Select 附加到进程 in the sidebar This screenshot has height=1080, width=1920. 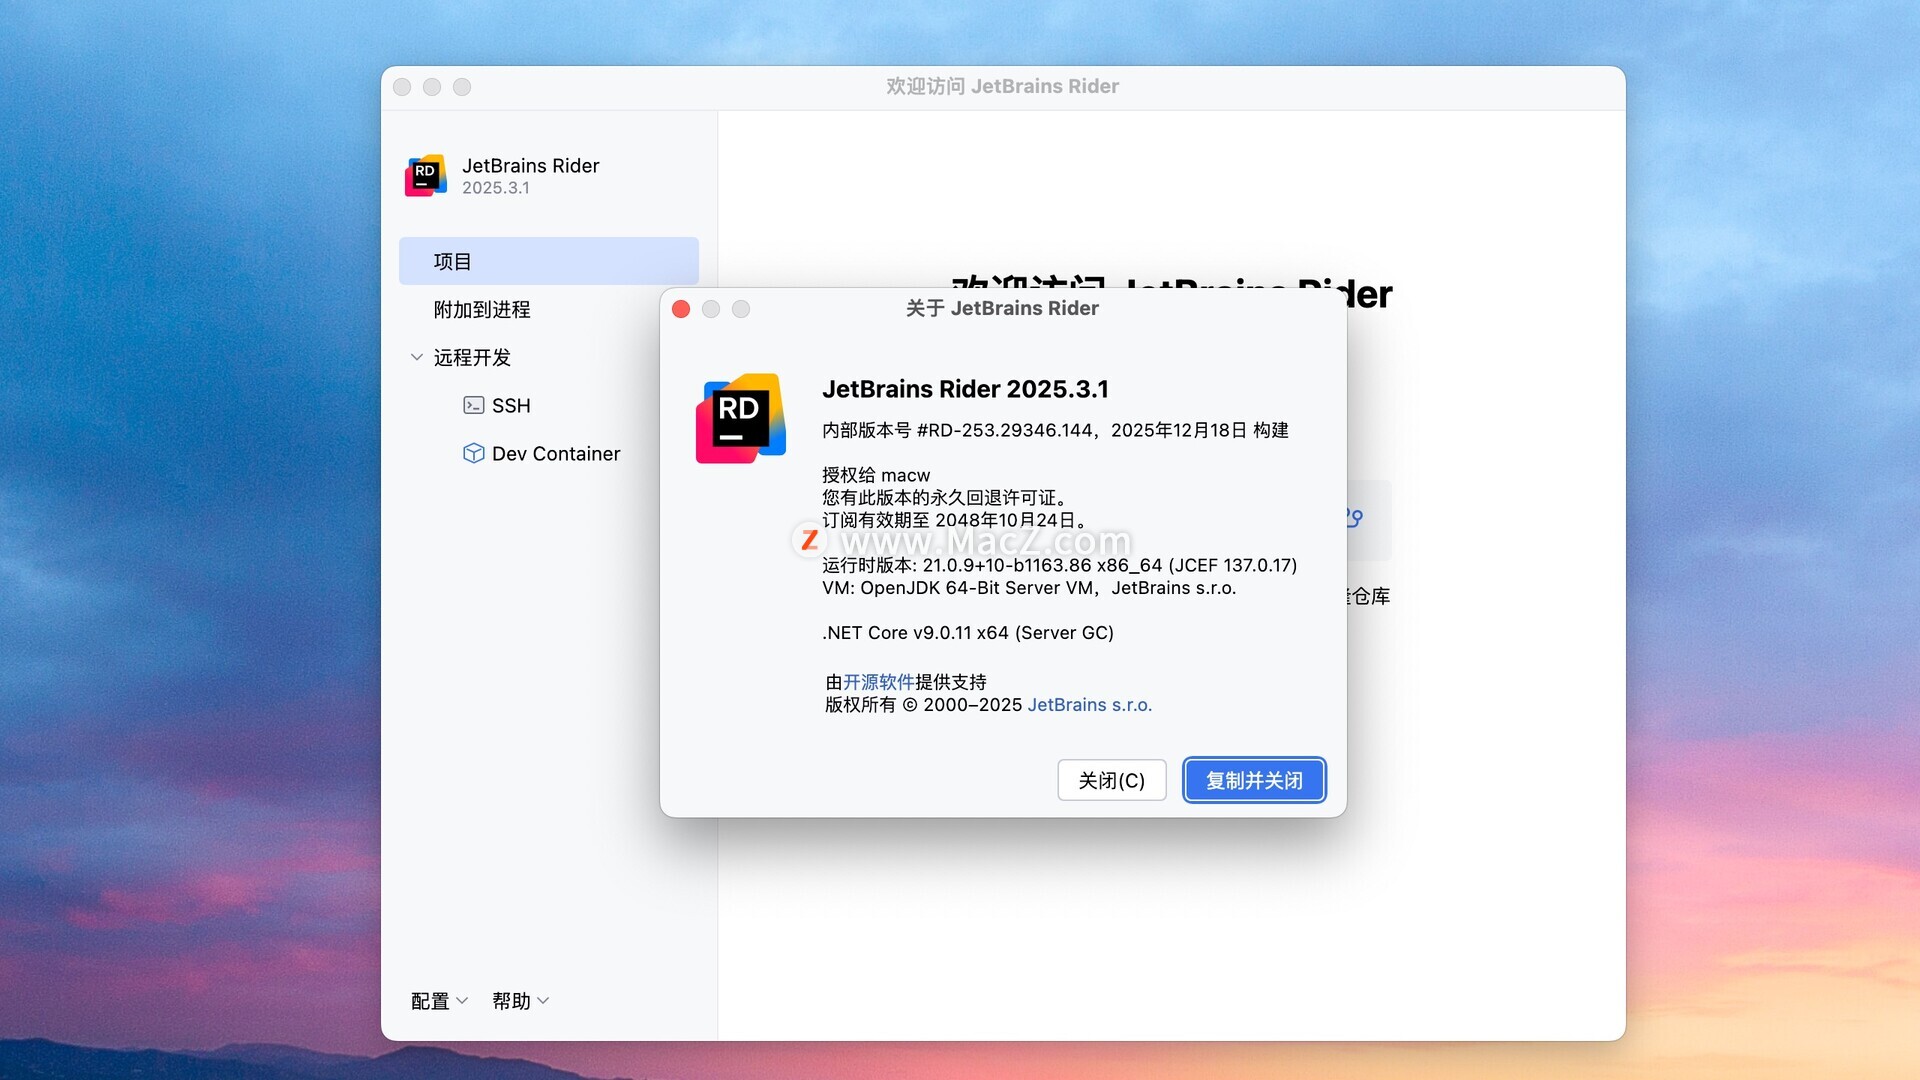(482, 309)
